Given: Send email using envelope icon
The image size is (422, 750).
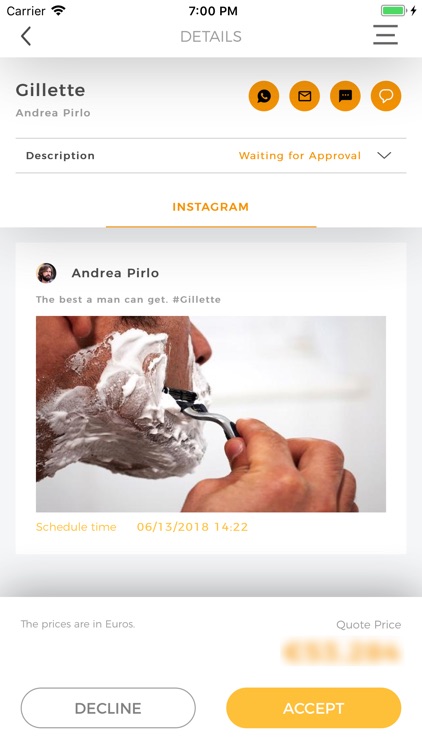Looking at the screenshot, I should point(305,96).
